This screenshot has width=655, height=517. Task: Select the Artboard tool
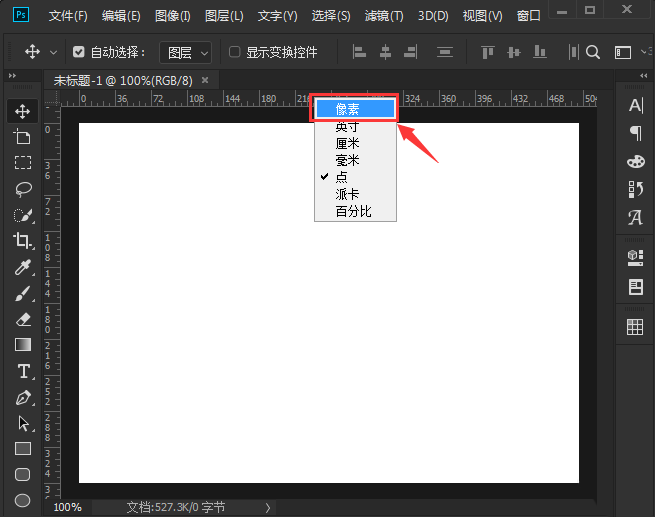23,137
